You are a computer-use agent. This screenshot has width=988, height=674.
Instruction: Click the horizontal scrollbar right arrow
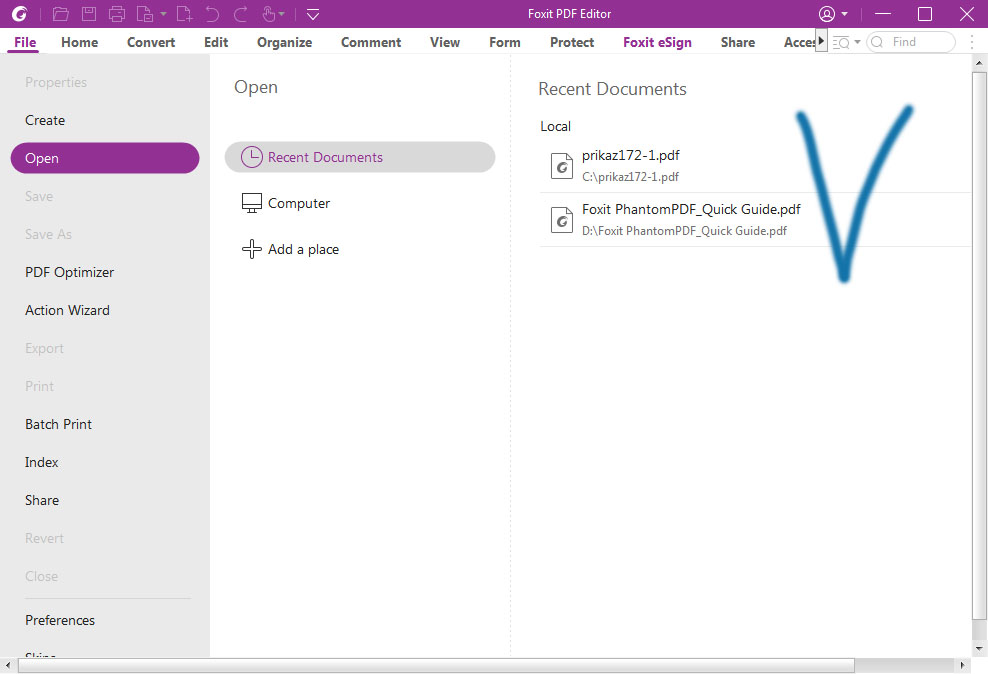click(962, 665)
